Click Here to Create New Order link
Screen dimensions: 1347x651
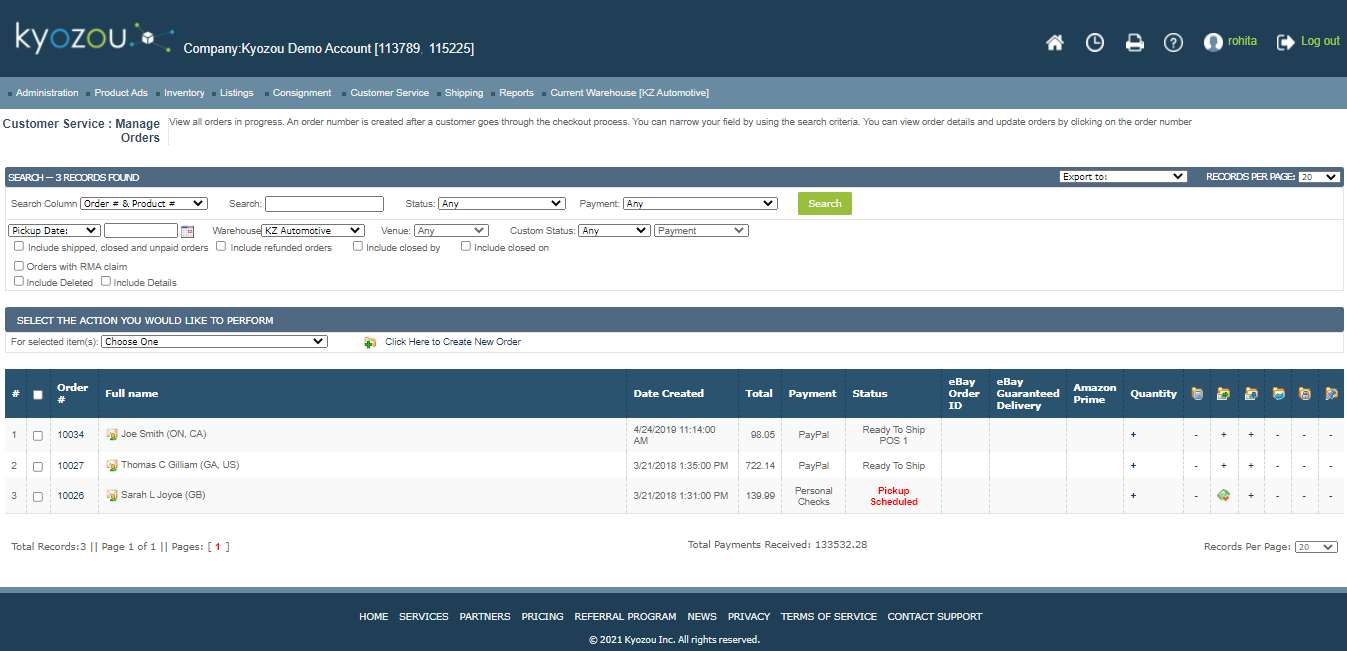pos(452,342)
